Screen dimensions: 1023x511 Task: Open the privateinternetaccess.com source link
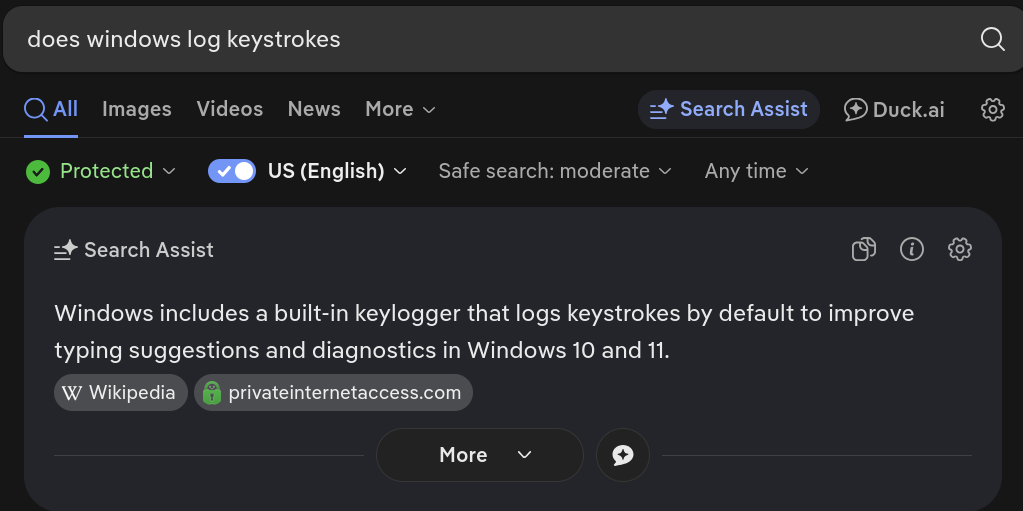tap(333, 393)
